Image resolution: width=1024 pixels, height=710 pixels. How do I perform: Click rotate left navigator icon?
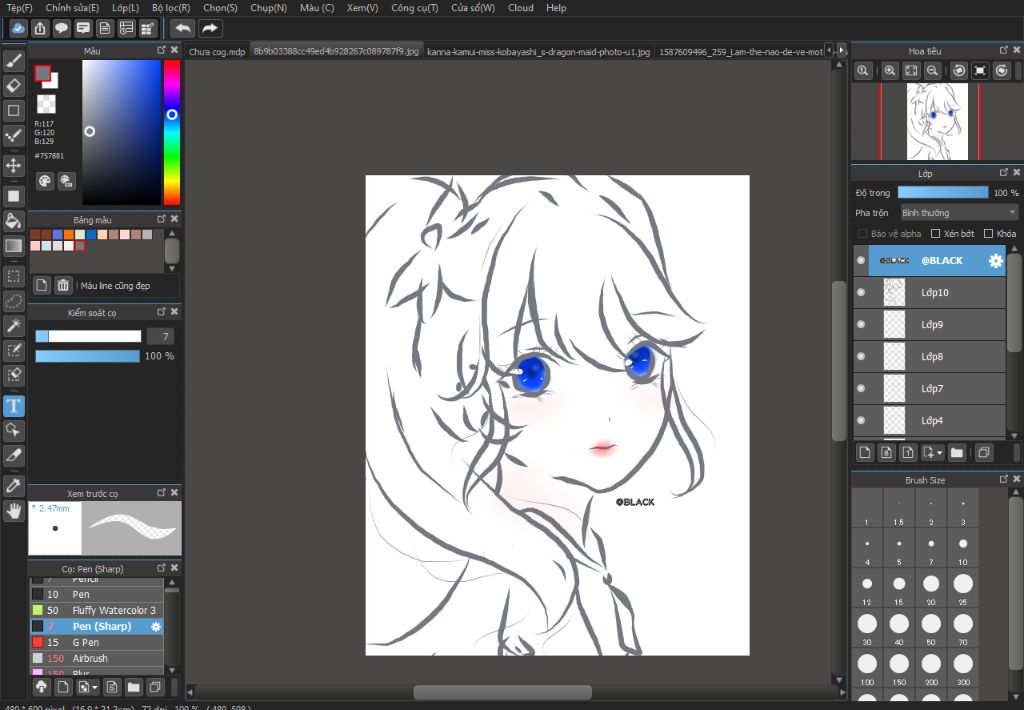click(x=959, y=71)
